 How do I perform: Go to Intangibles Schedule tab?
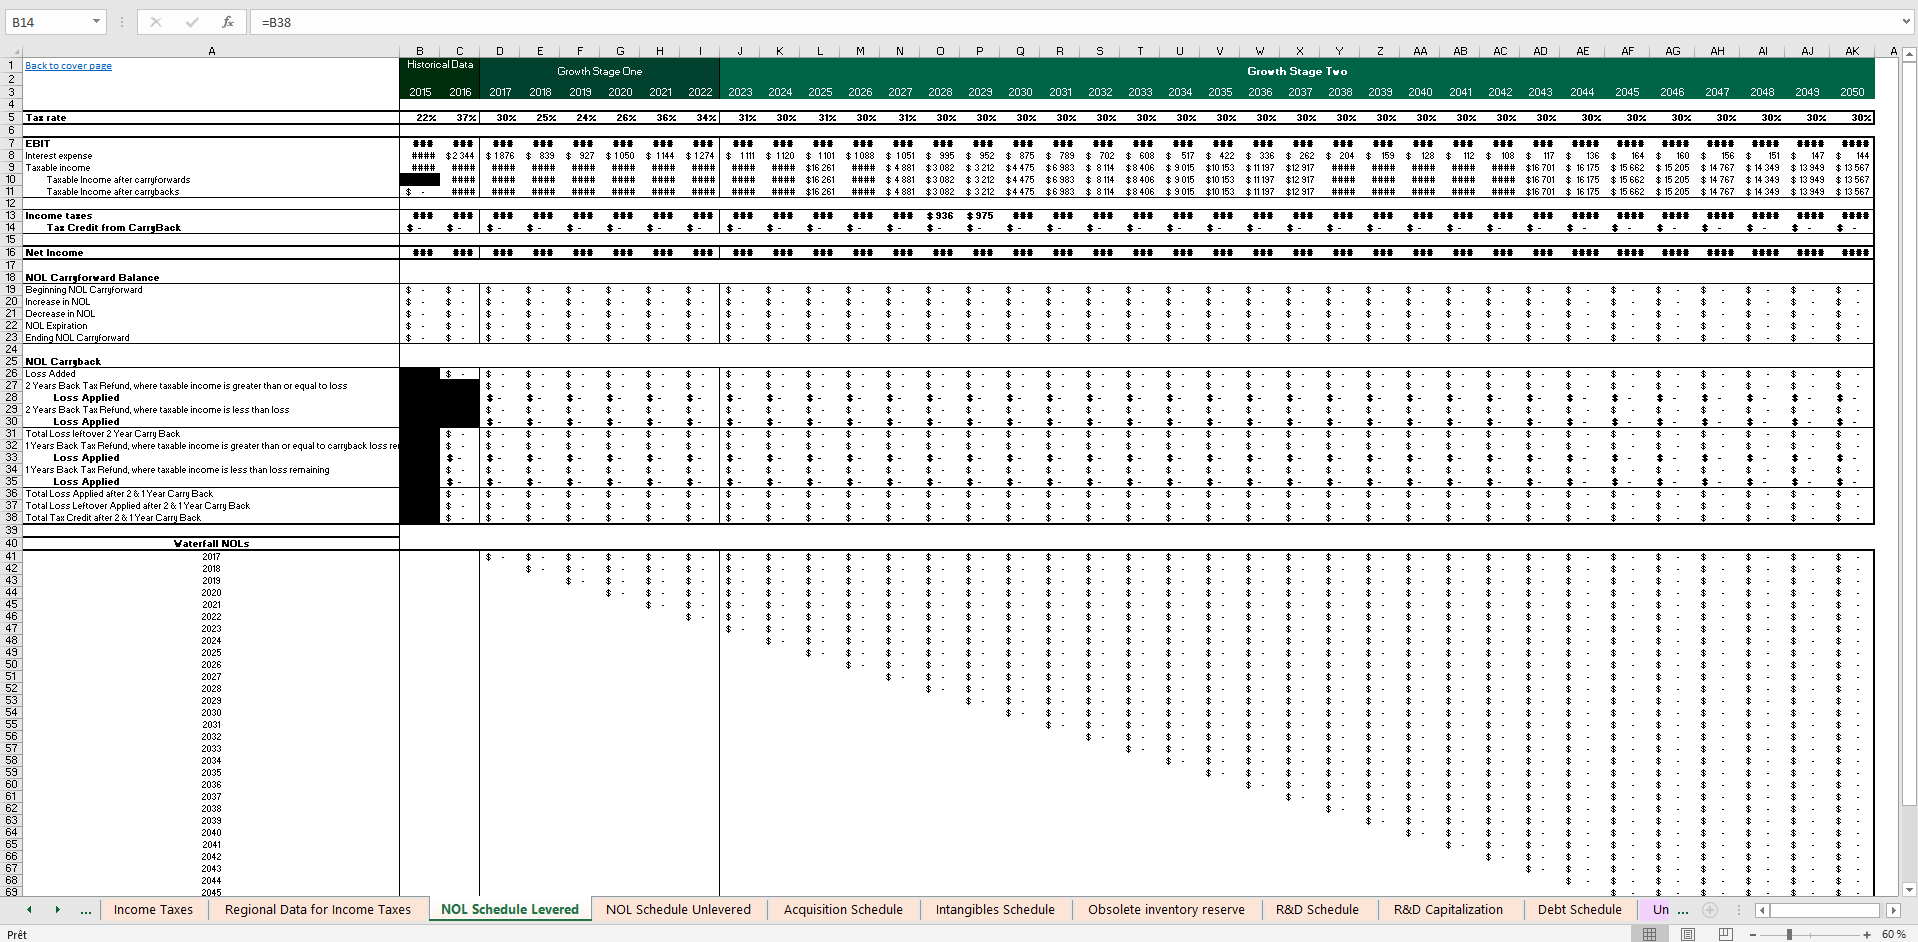[x=995, y=909]
